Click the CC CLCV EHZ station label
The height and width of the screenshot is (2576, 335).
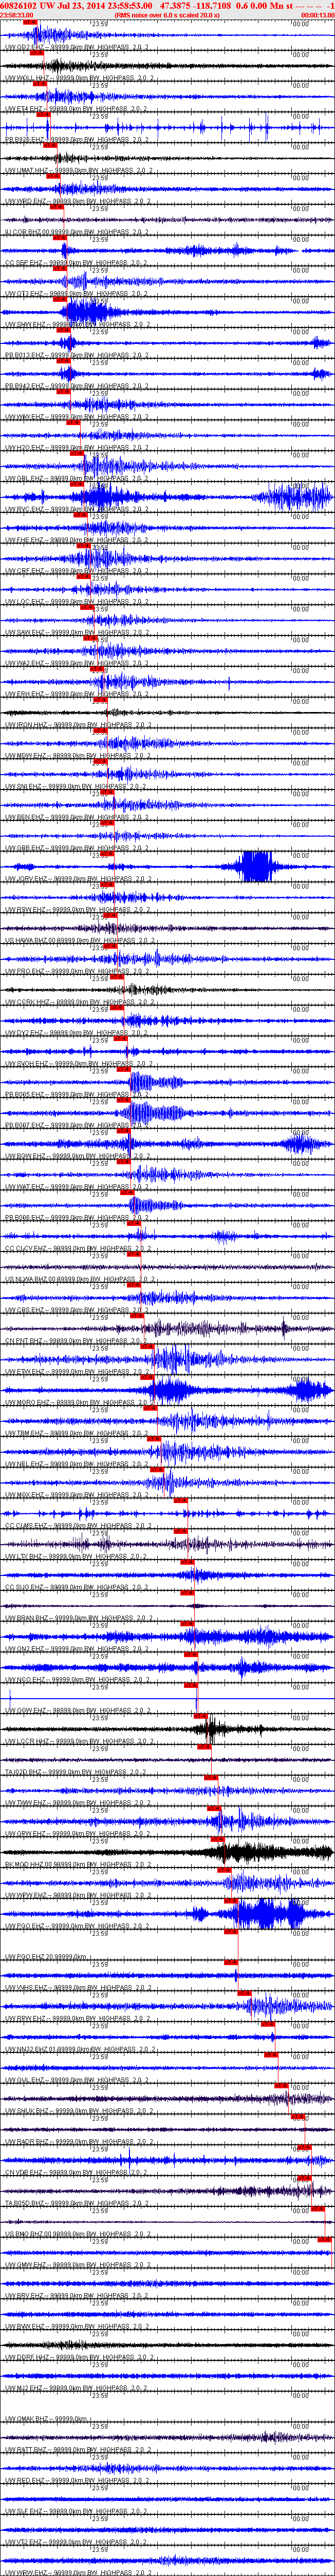click(x=79, y=1249)
